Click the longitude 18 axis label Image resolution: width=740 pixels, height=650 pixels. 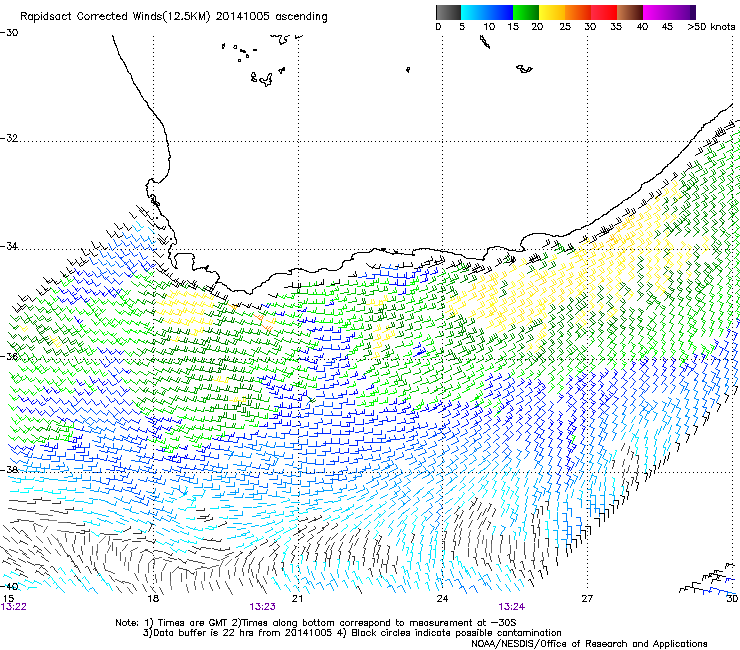(x=153, y=599)
